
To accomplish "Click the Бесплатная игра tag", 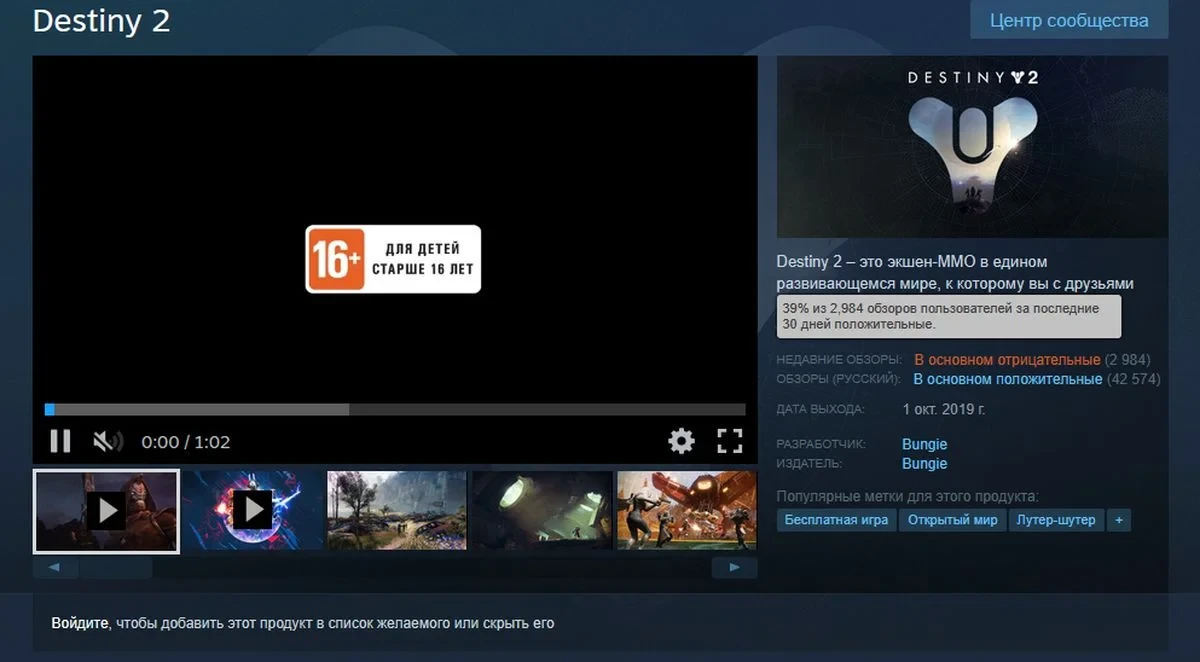I will pos(836,520).
